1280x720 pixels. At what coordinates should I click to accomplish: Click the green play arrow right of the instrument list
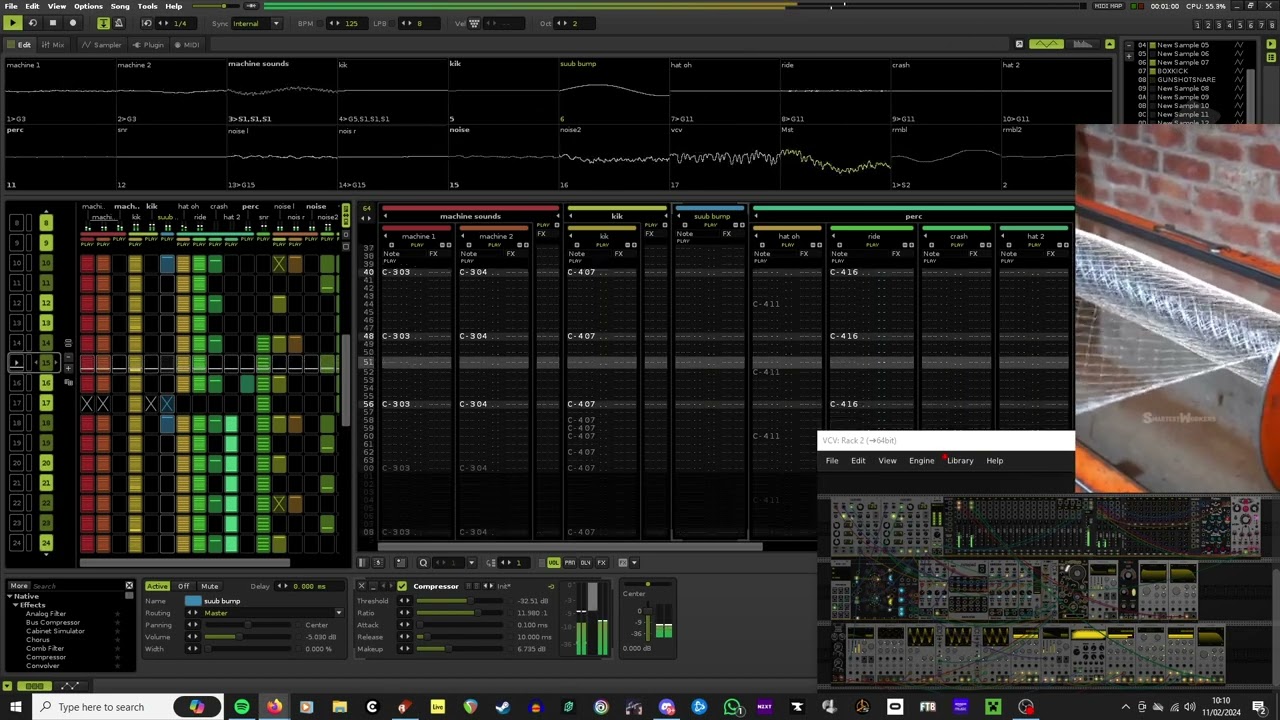(x=1271, y=44)
